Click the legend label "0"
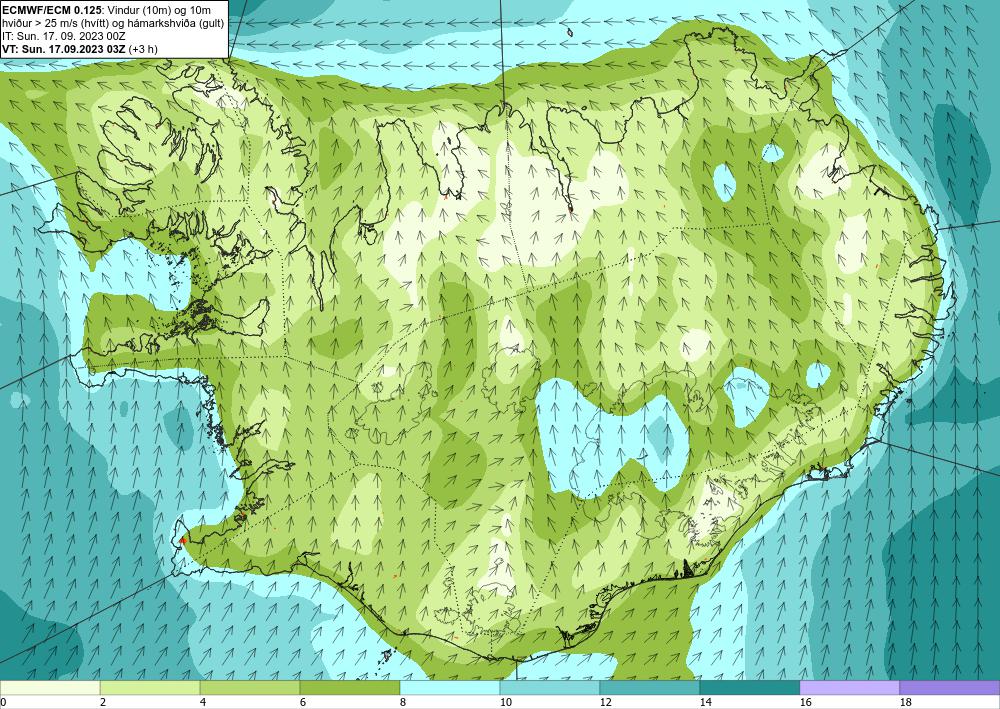1000x709 pixels. pyautogui.click(x=3, y=702)
